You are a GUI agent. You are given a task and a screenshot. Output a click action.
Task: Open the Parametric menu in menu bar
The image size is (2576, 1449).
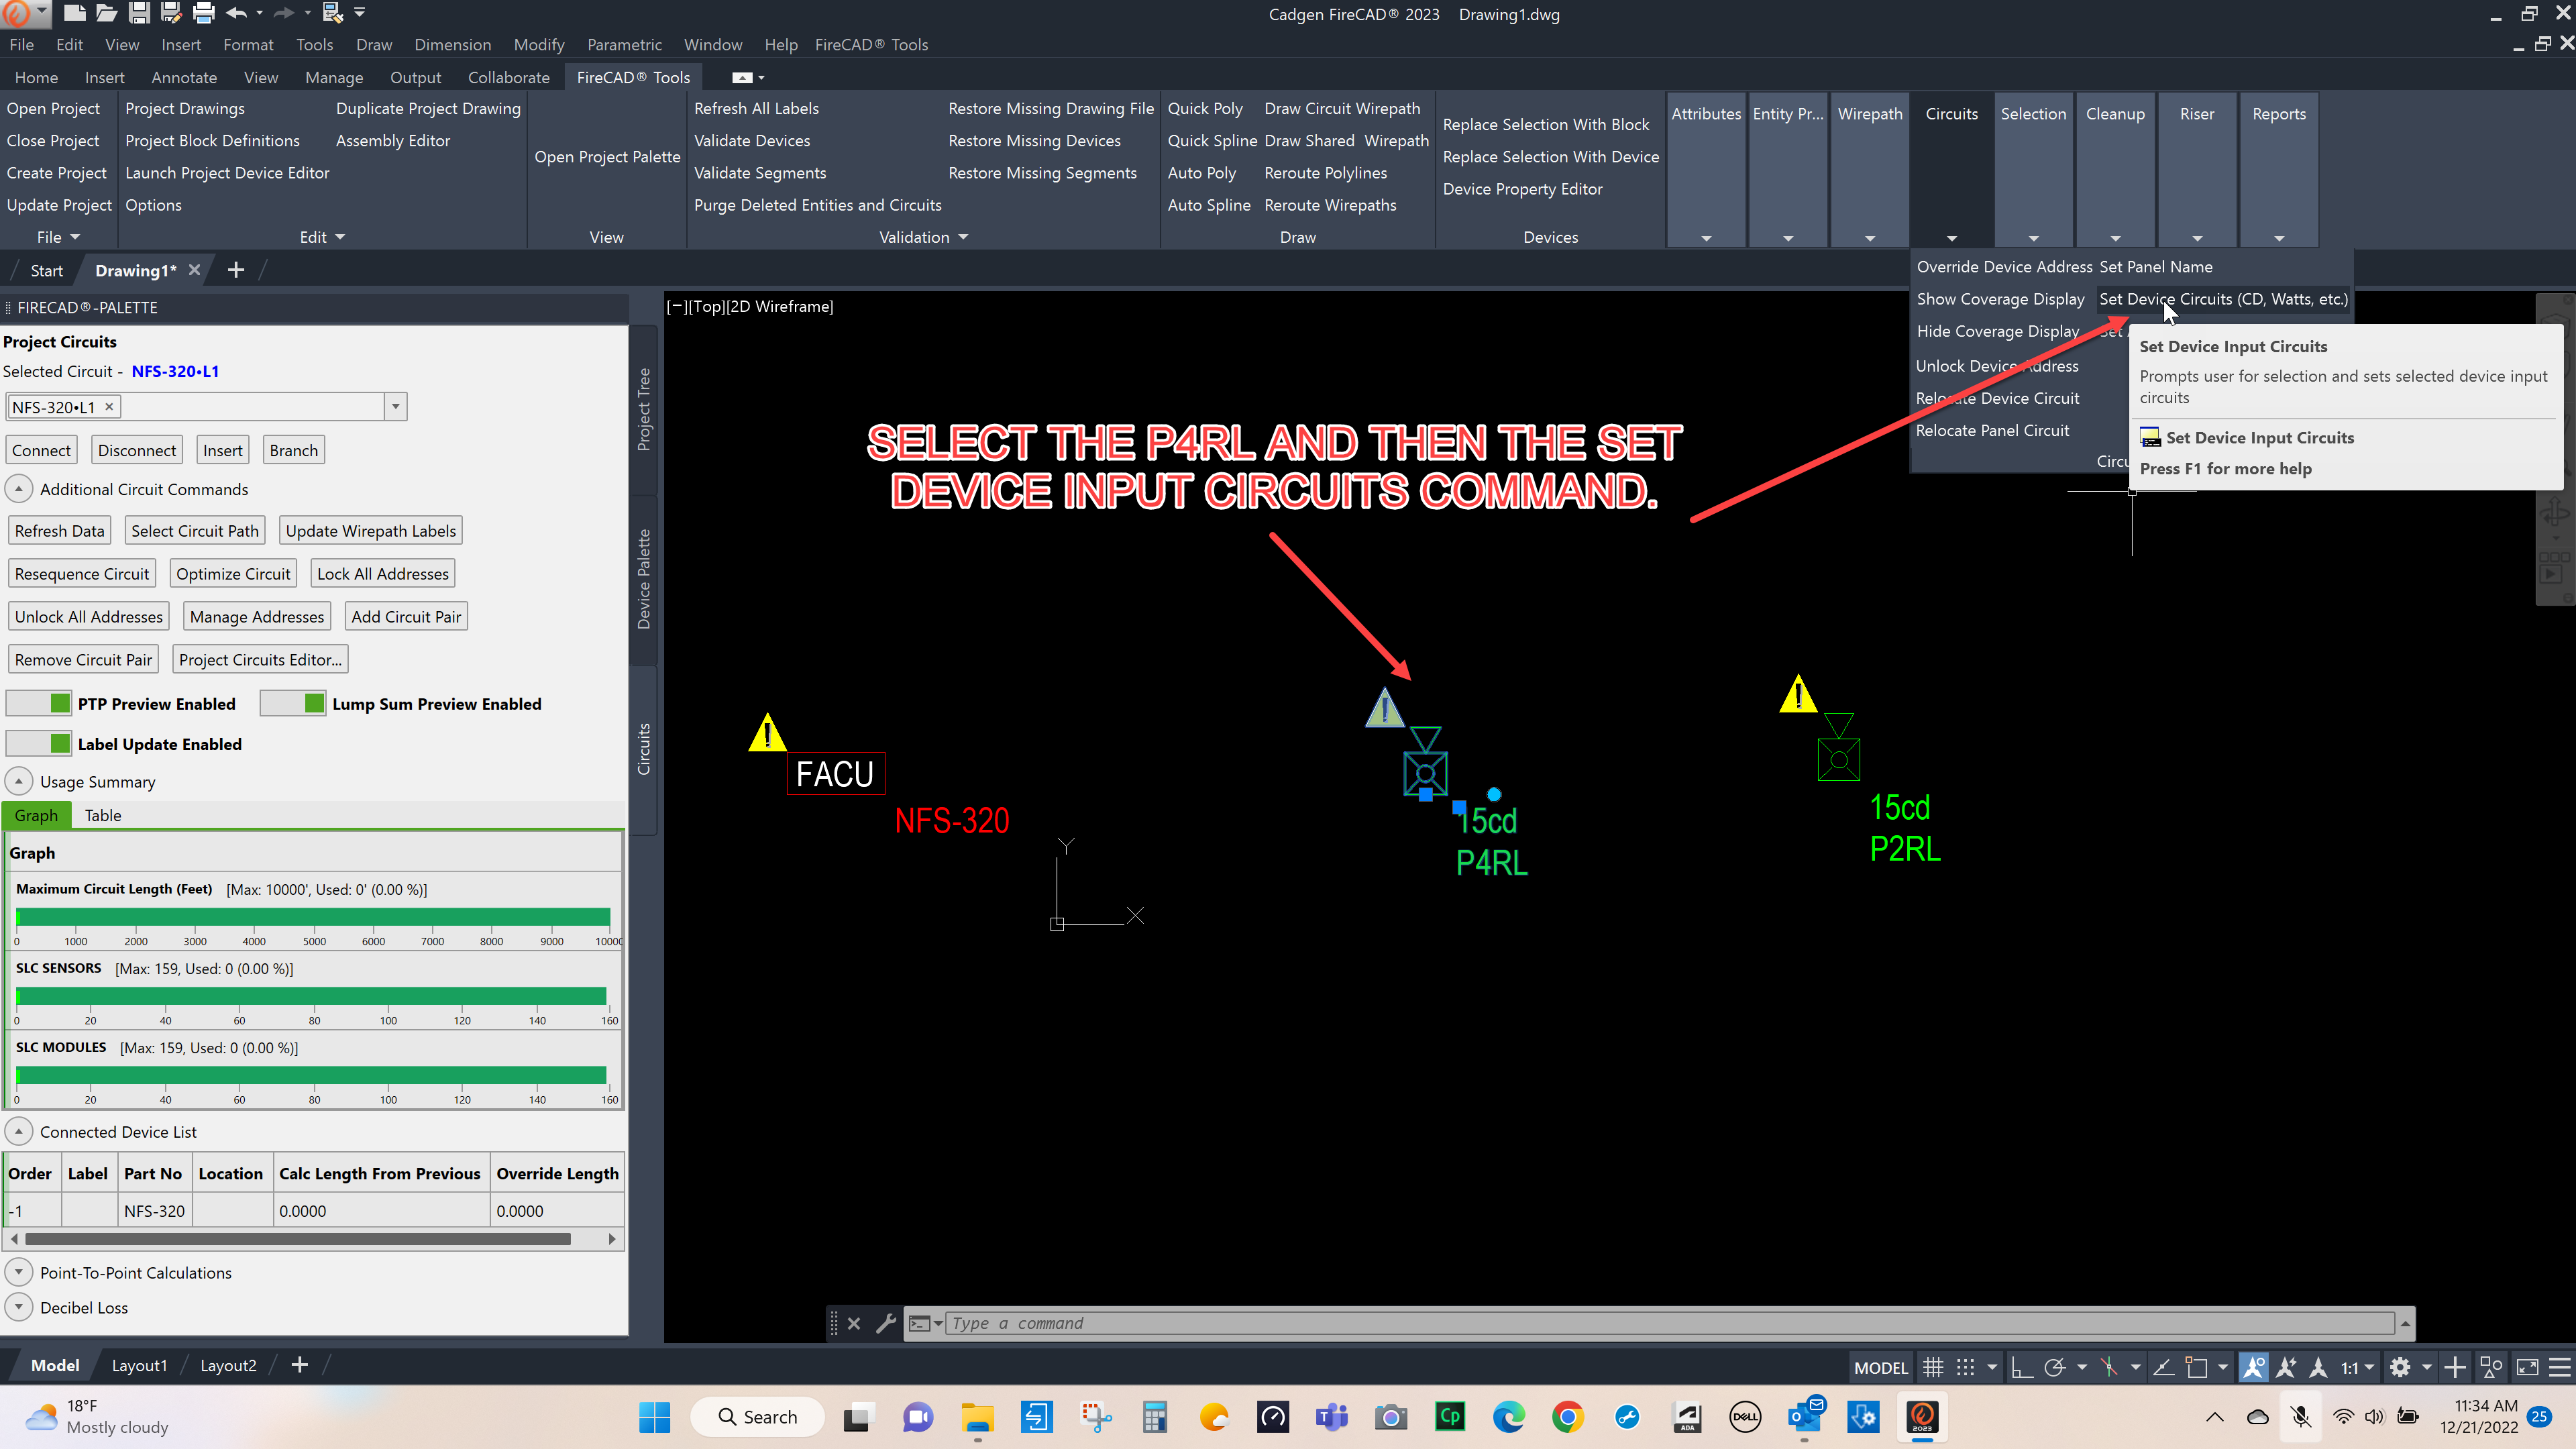(624, 45)
